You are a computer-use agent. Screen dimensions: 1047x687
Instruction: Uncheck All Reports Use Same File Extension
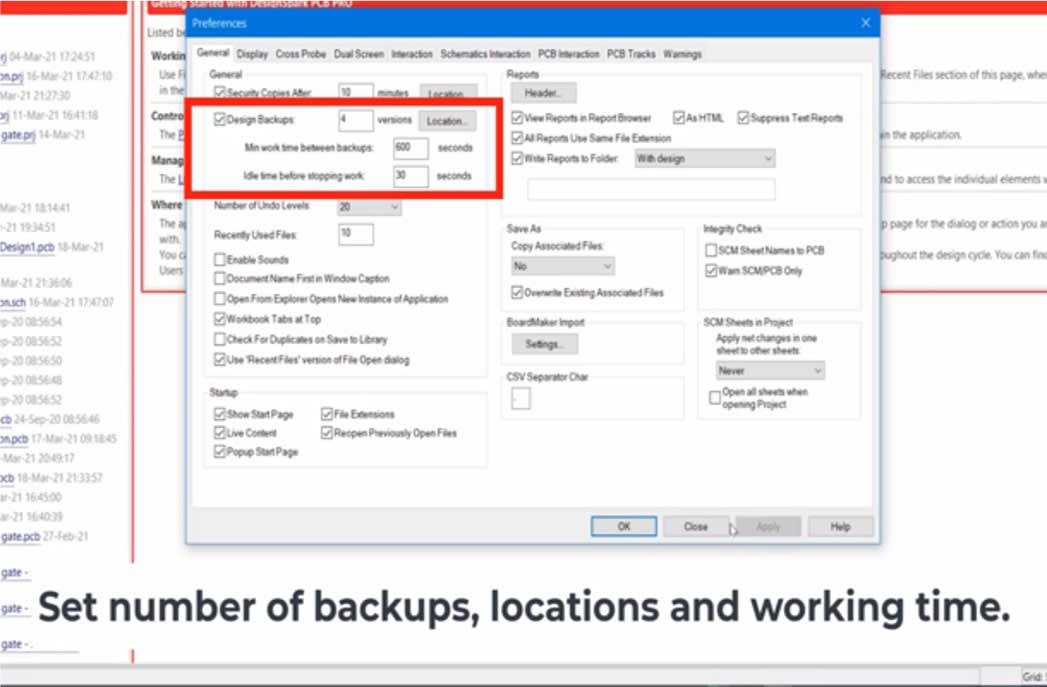pyautogui.click(x=517, y=138)
